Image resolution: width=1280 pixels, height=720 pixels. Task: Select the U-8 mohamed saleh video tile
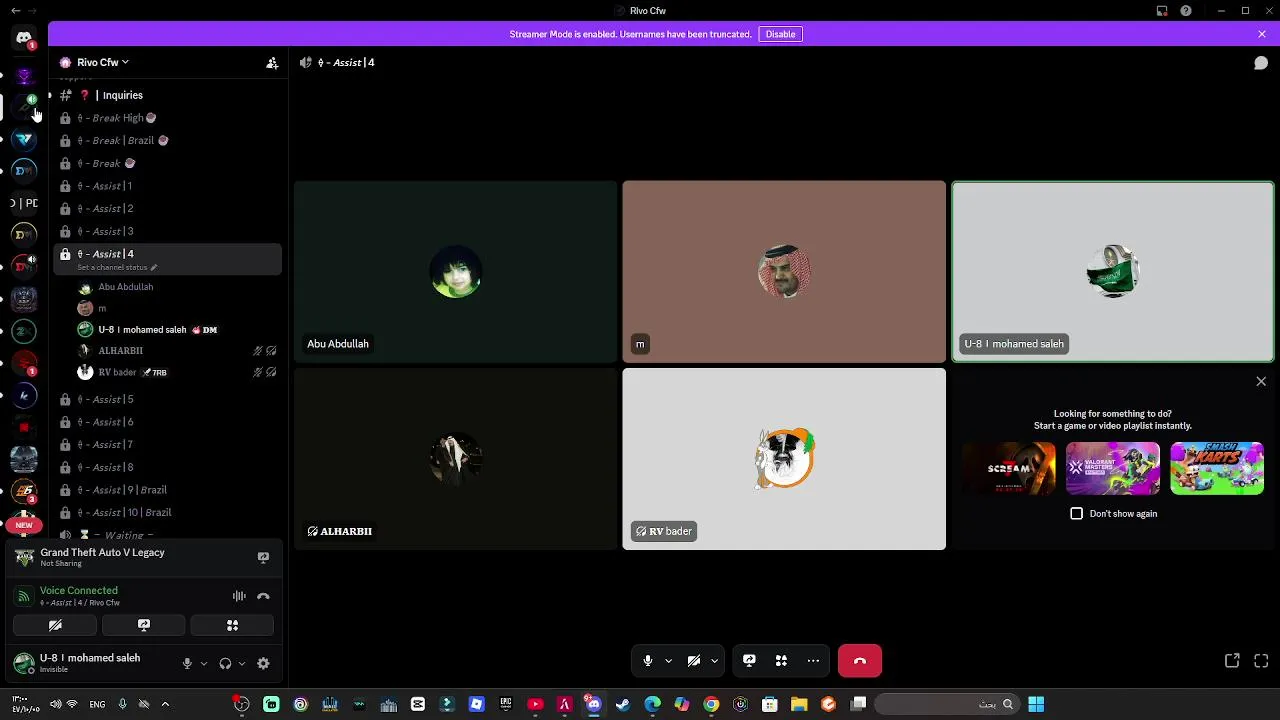pos(1113,271)
